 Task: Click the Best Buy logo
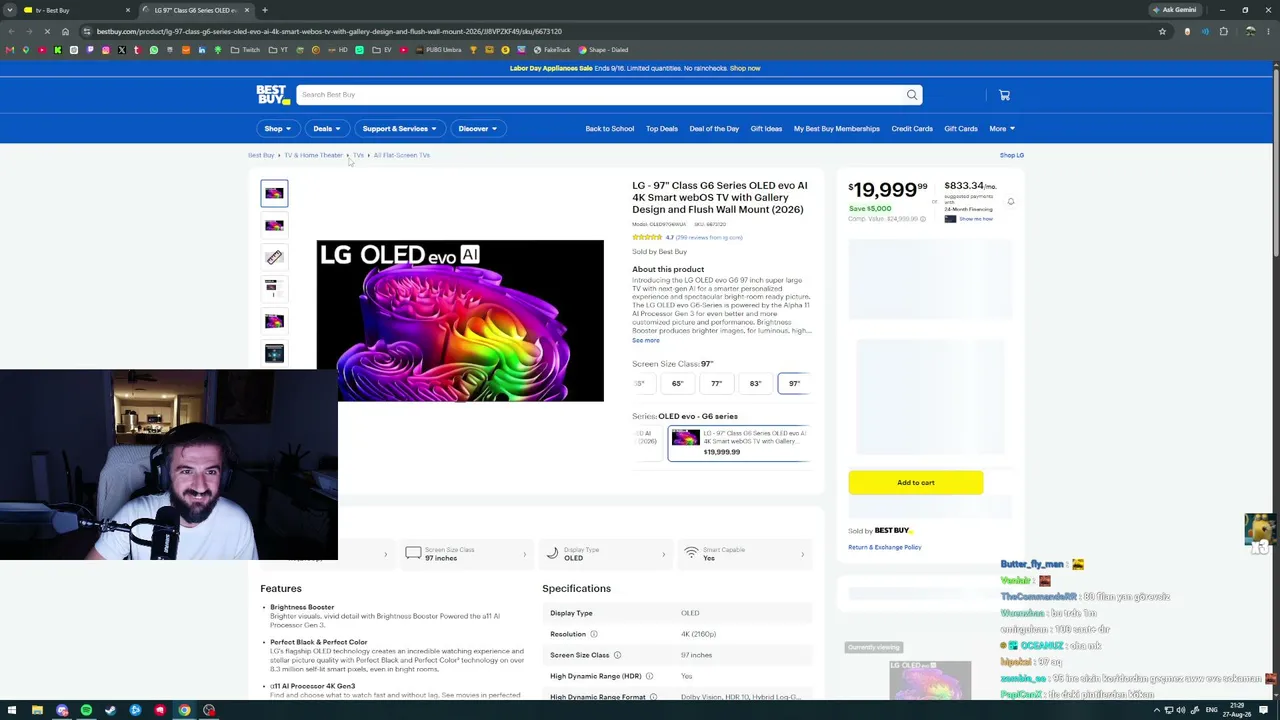[x=272, y=95]
